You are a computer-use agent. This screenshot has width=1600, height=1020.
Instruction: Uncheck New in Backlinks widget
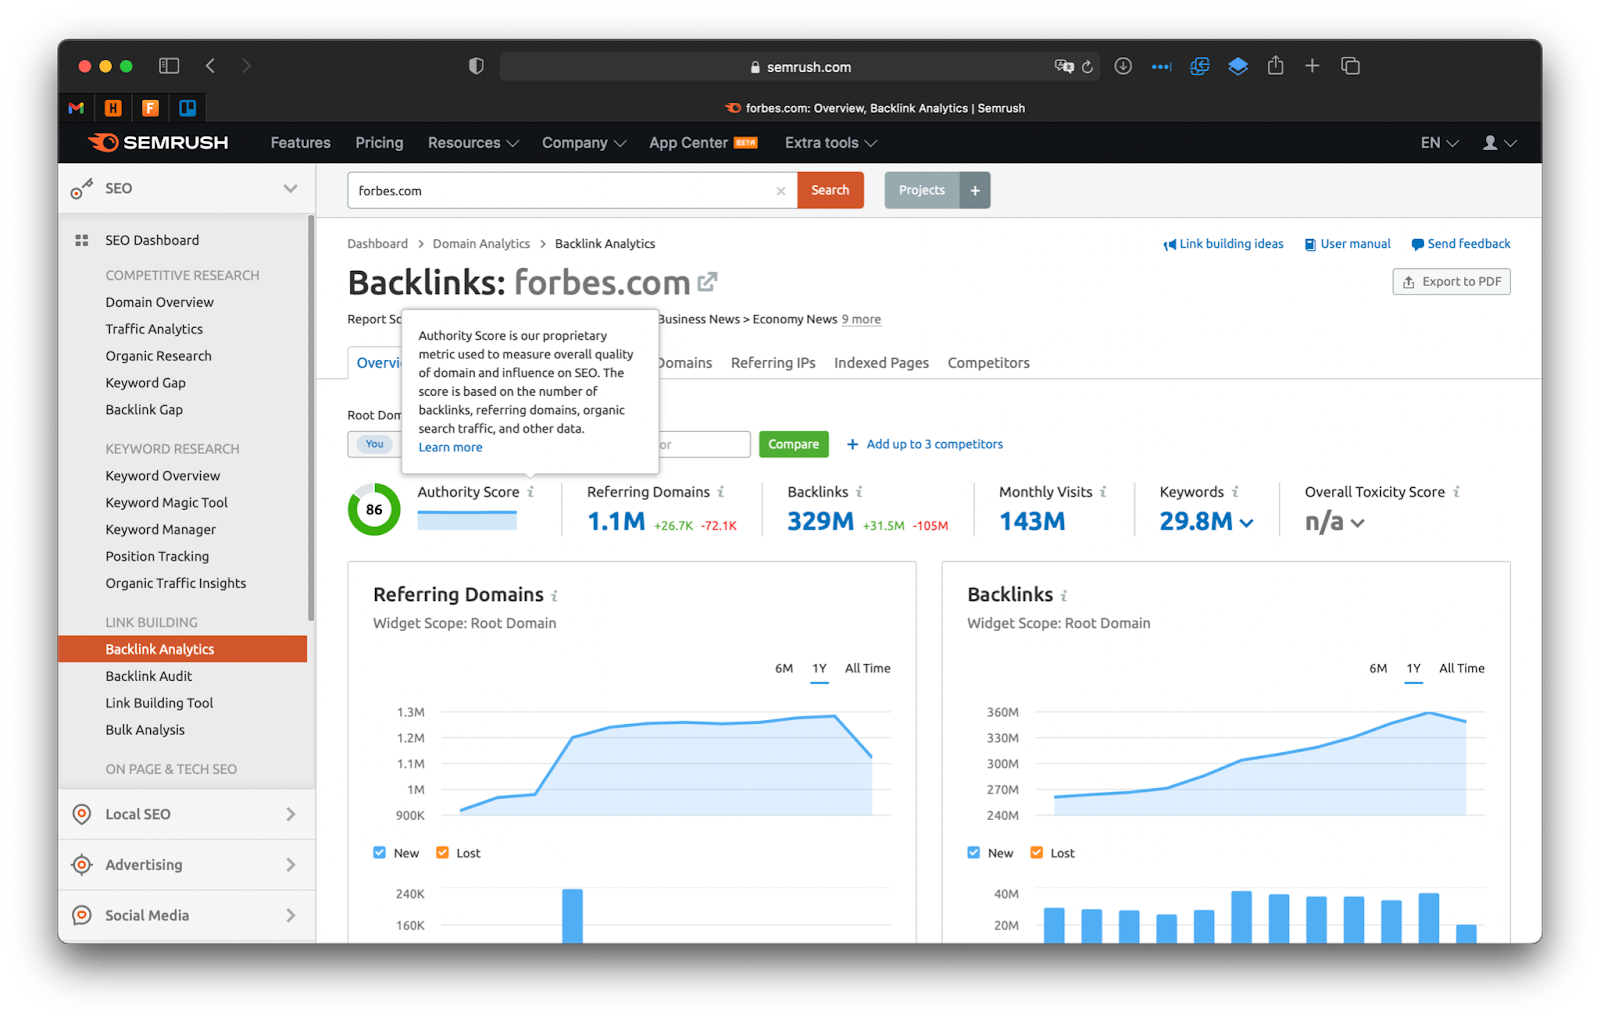coord(974,853)
